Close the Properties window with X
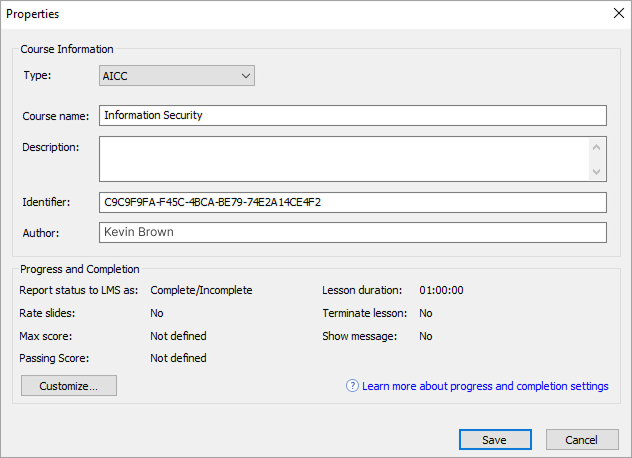The image size is (632, 458). 617,14
